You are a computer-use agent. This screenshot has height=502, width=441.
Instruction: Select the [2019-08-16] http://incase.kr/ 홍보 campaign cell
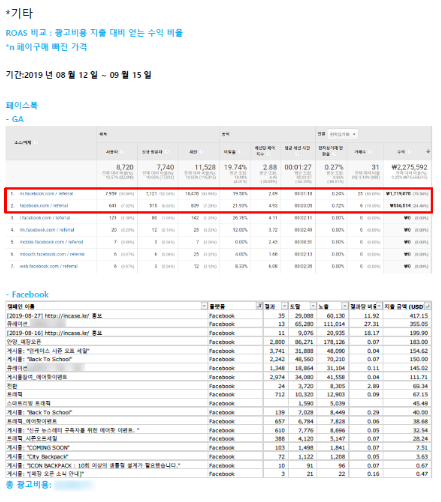[x=107, y=333]
